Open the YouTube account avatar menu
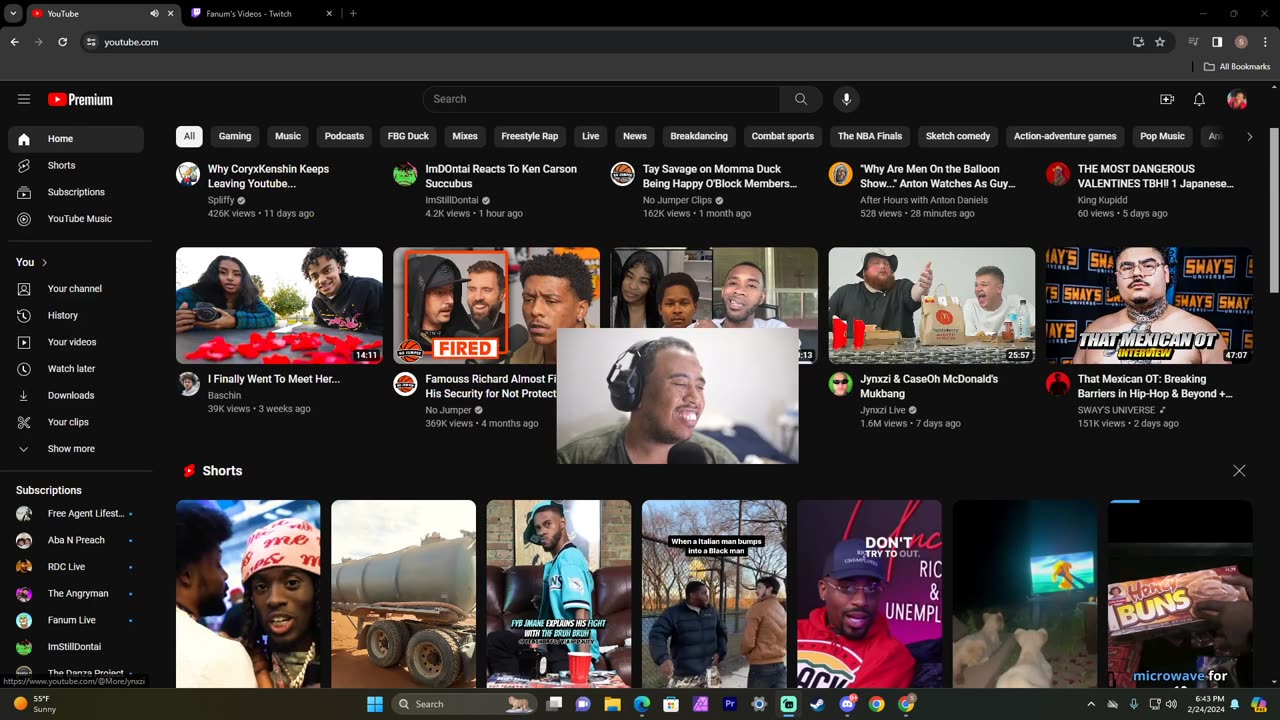The width and height of the screenshot is (1280, 720). pos(1237,99)
